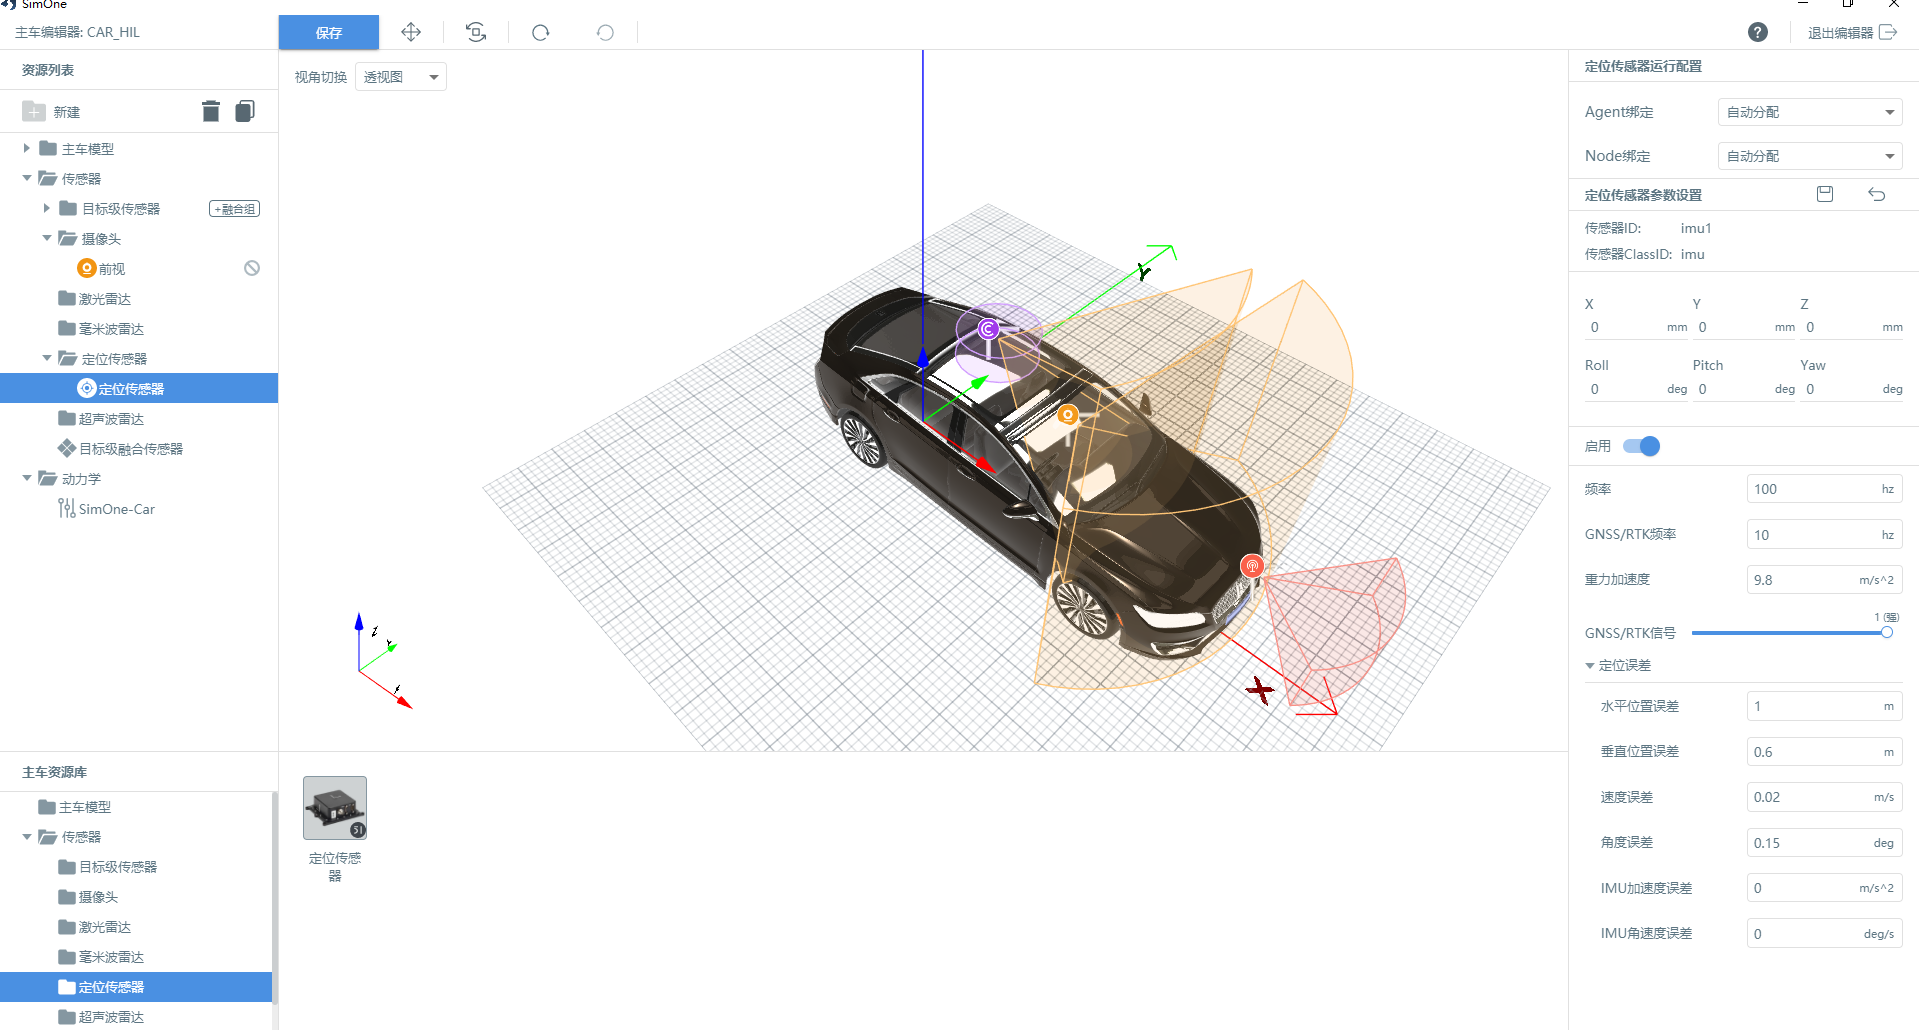Image resolution: width=1919 pixels, height=1030 pixels.
Task: Select 目标级融合传感器 diamond icon
Action: (x=67, y=448)
